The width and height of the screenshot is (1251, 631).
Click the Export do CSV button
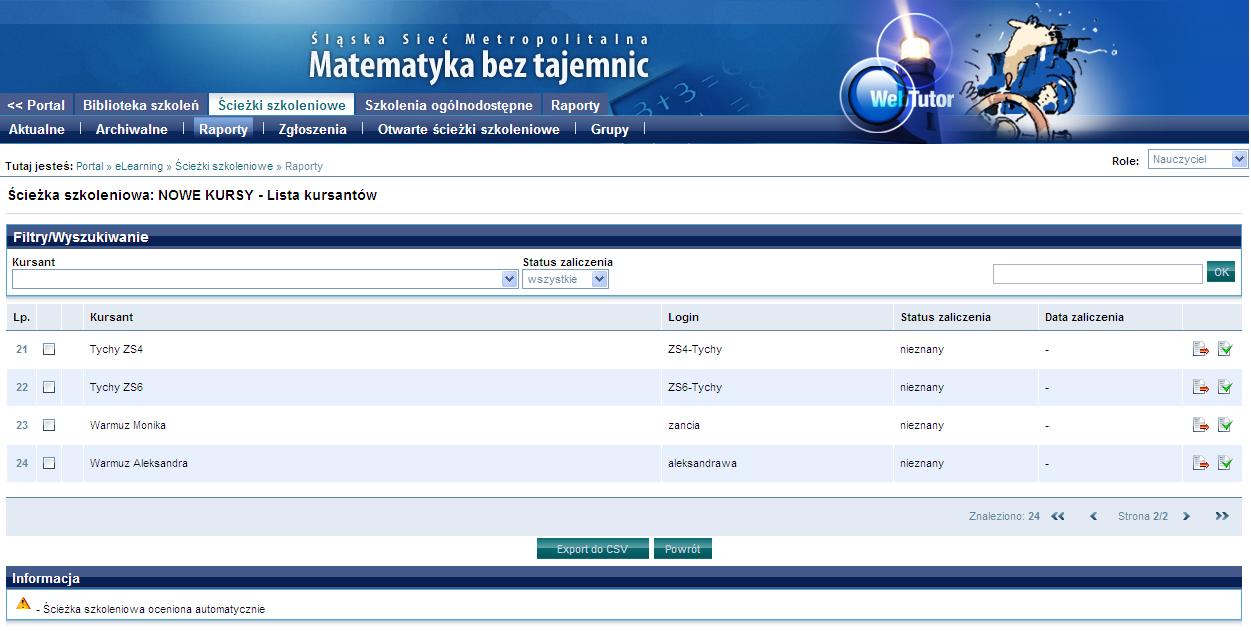coord(593,549)
